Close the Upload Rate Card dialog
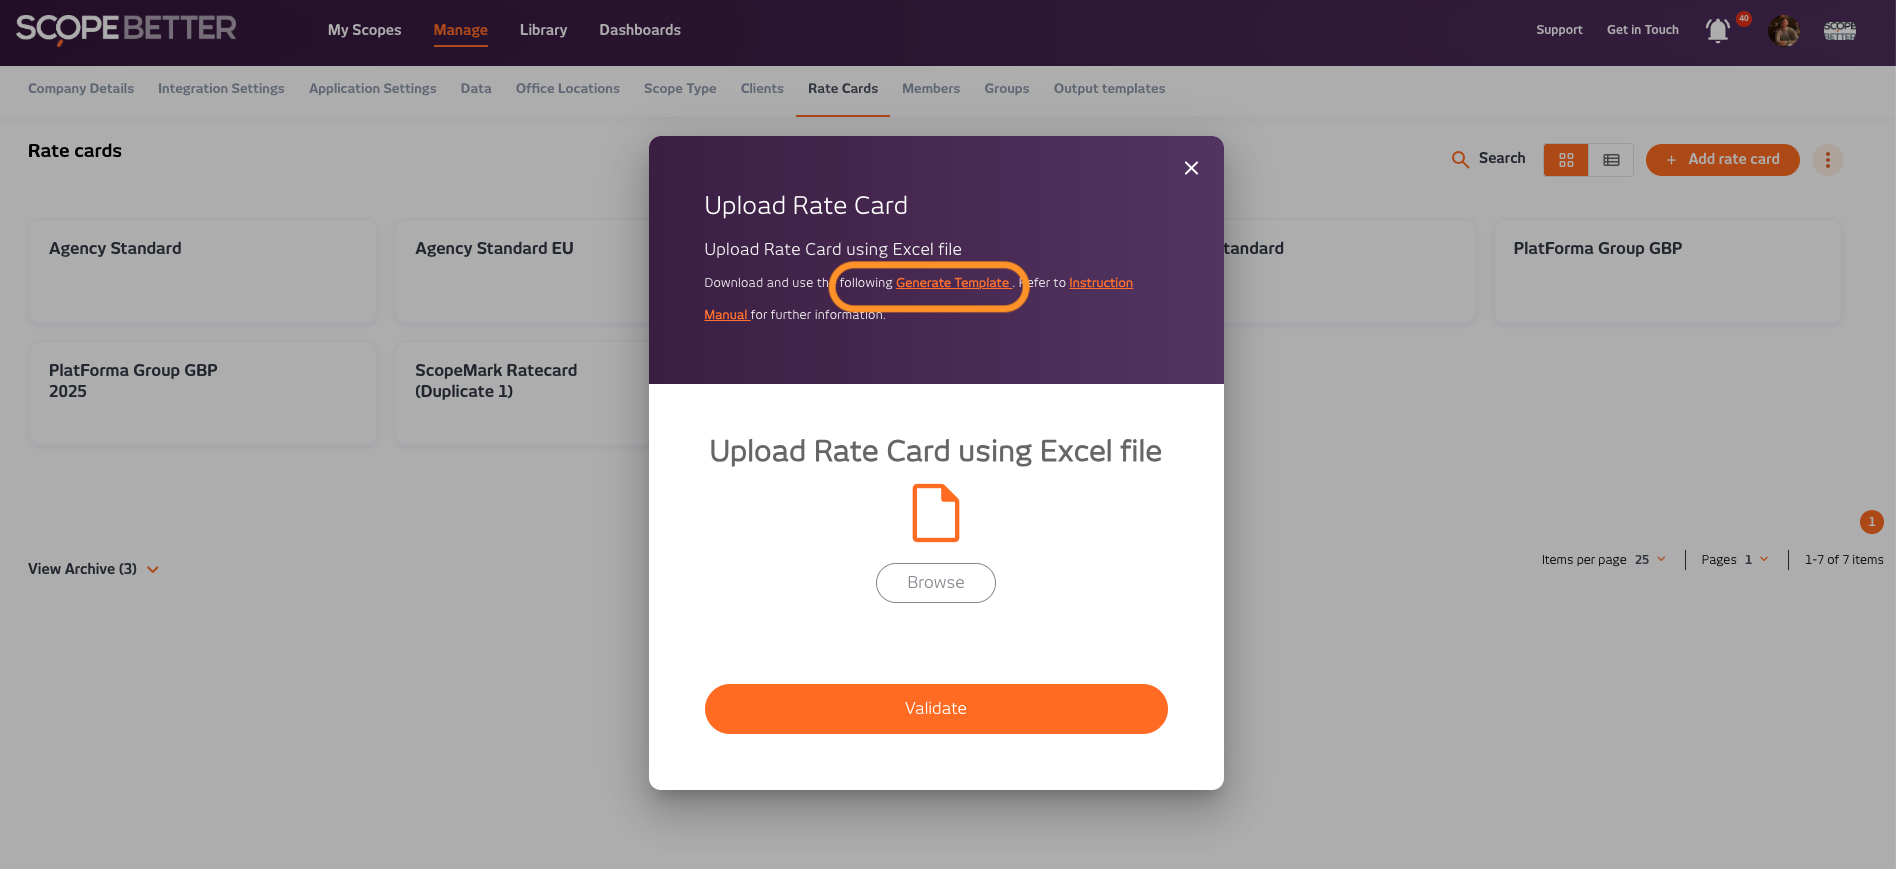This screenshot has width=1896, height=869. tap(1191, 168)
